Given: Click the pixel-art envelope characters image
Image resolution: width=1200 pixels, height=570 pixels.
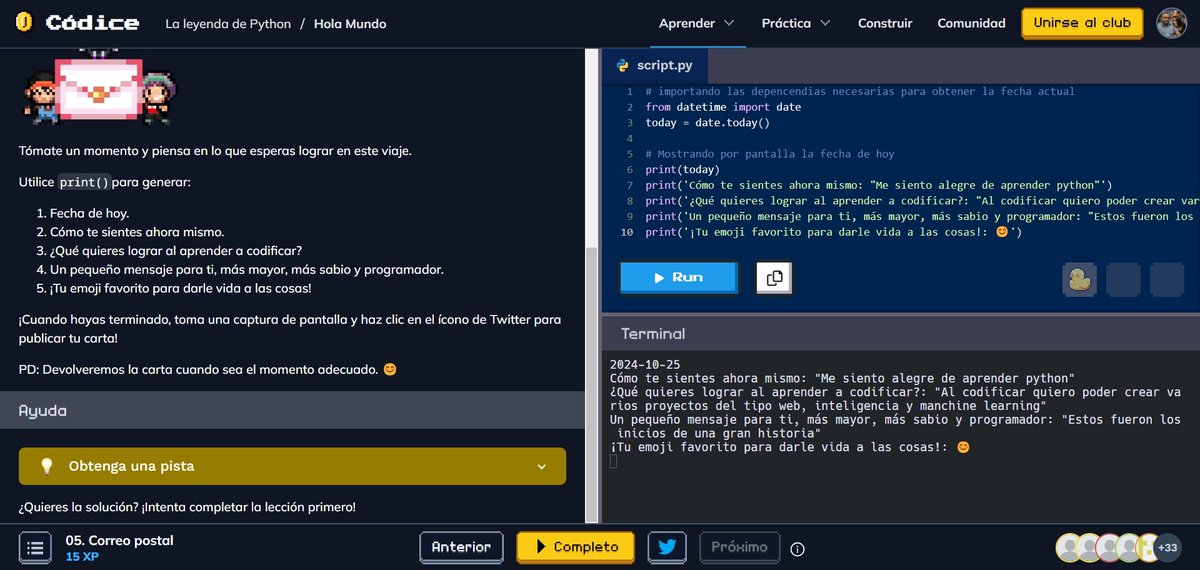Looking at the screenshot, I should 99,88.
